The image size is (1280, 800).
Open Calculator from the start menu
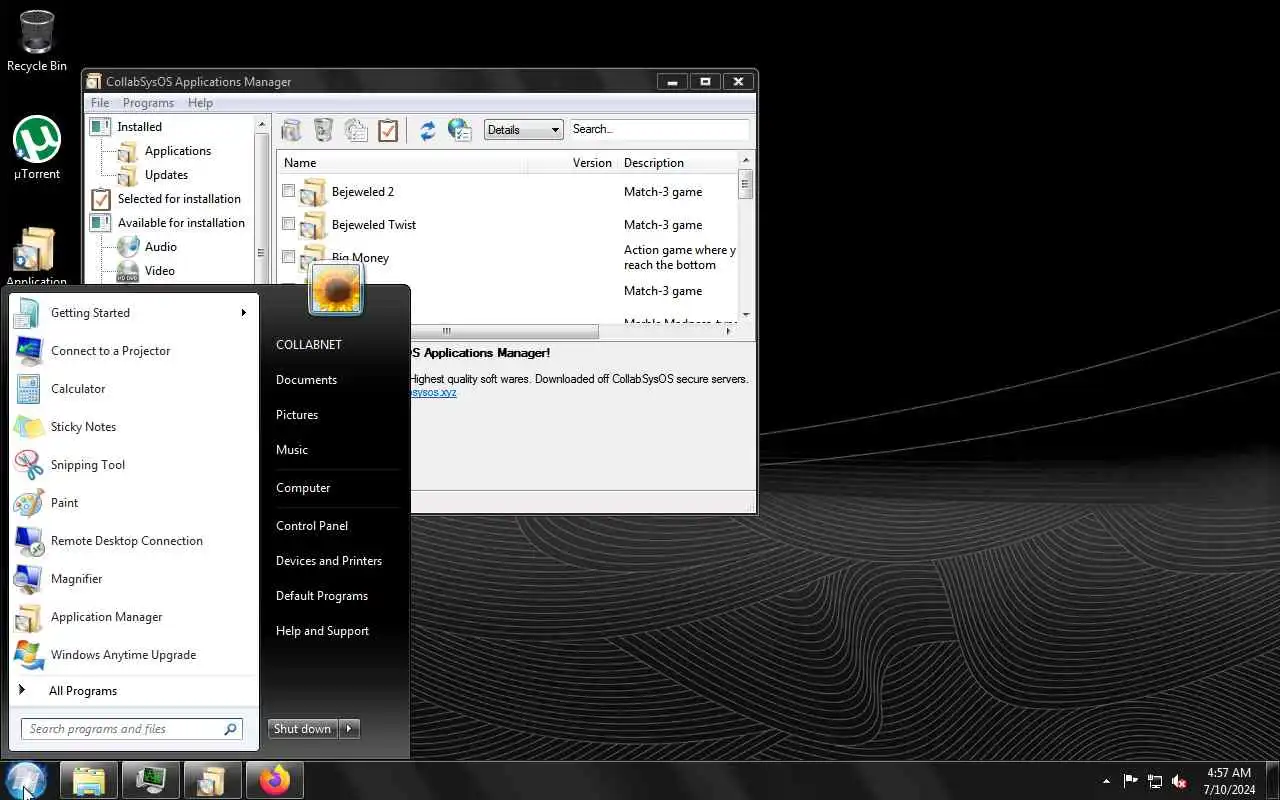pos(132,389)
